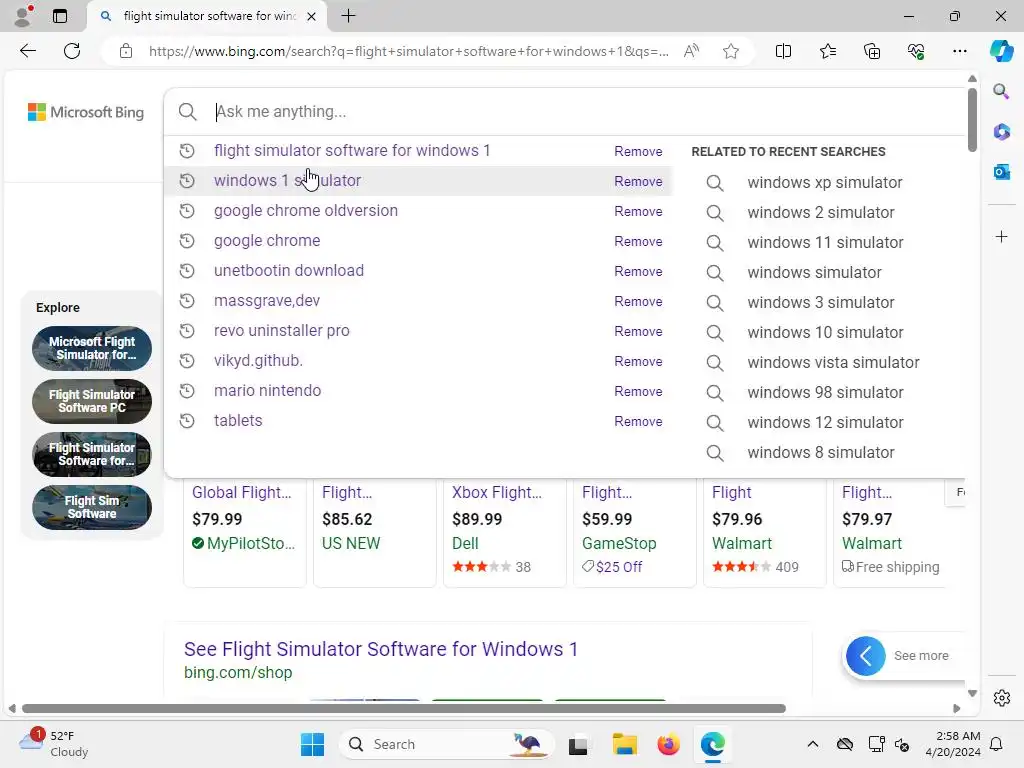The image size is (1024, 768).
Task: Open Read aloud in address bar
Action: pos(691,51)
